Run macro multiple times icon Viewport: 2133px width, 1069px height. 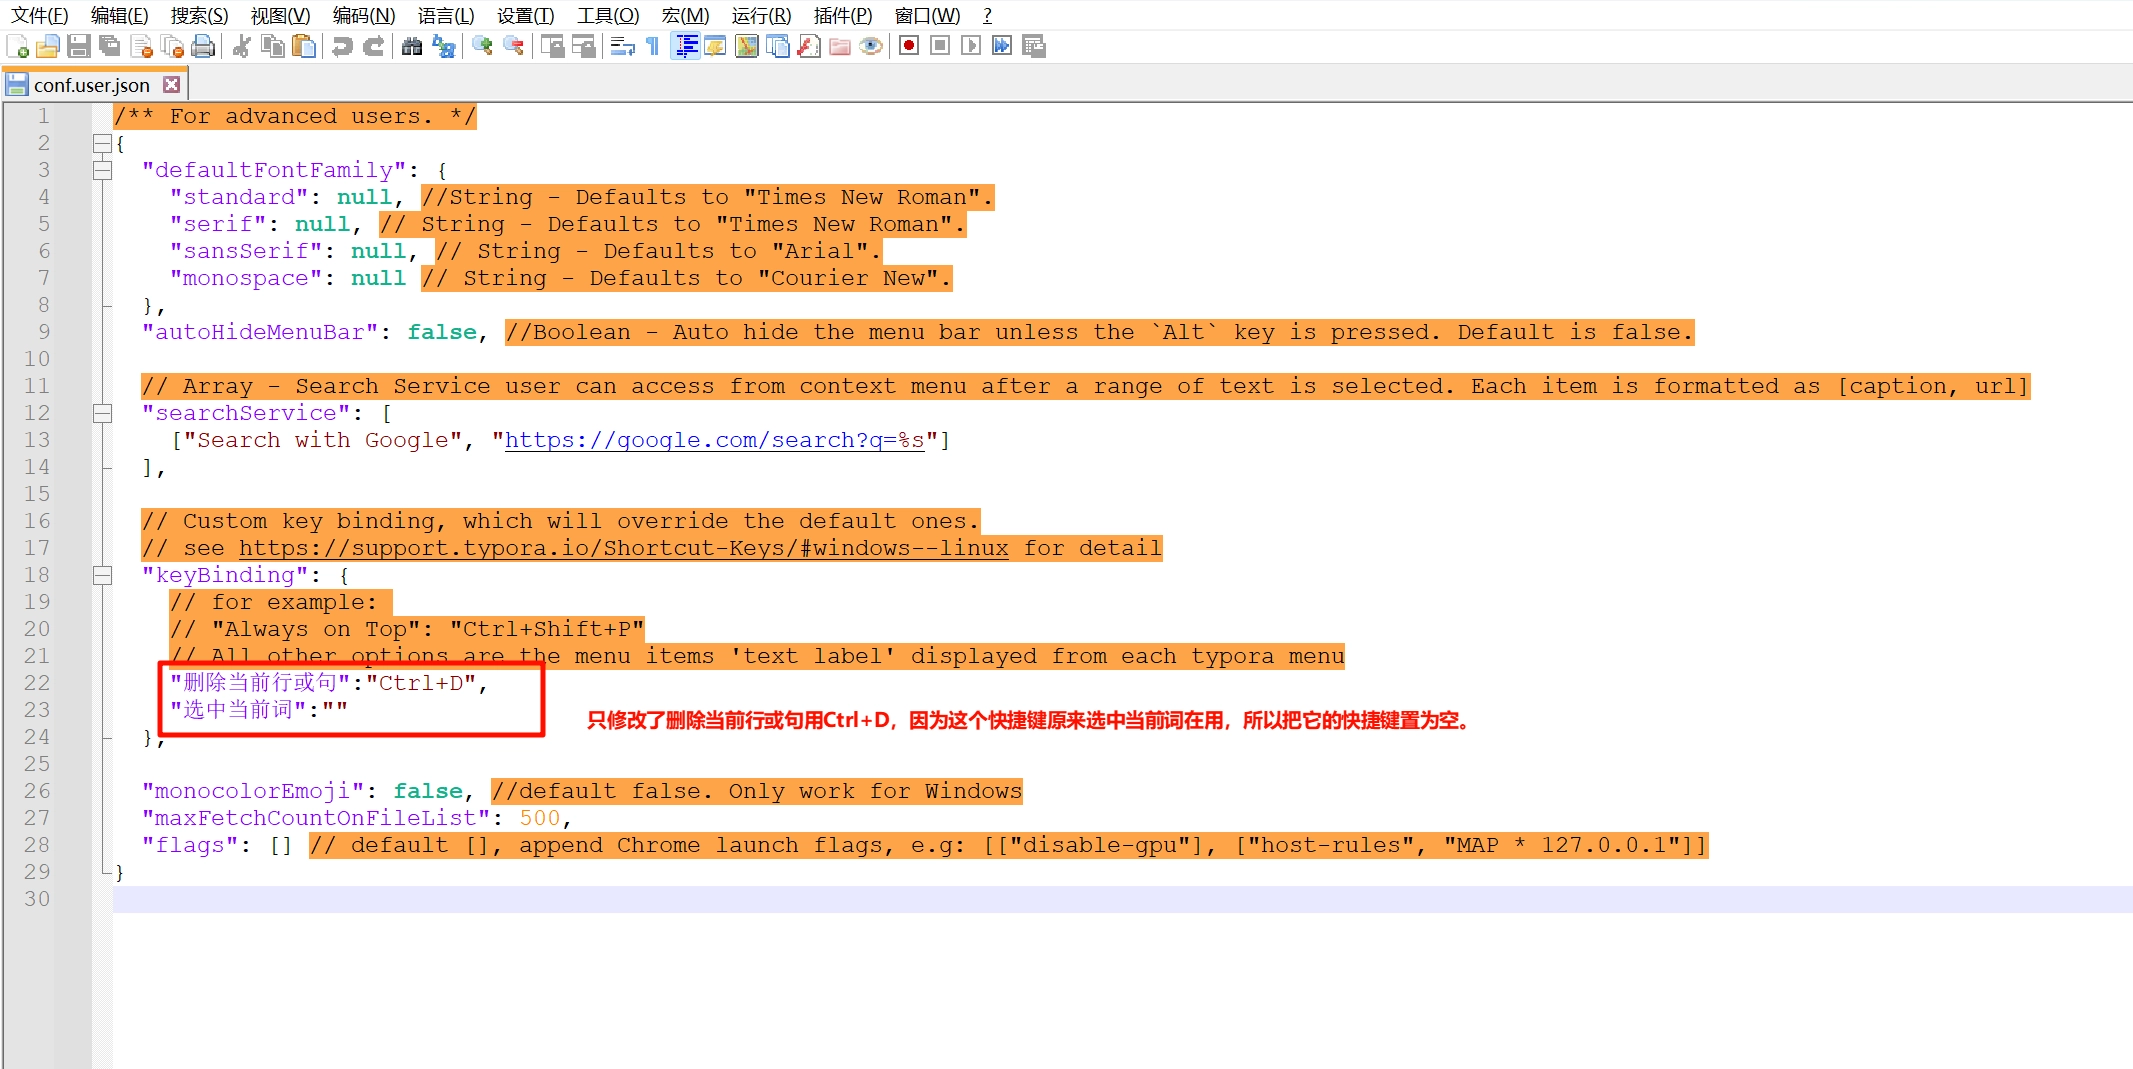pyautogui.click(x=1001, y=46)
